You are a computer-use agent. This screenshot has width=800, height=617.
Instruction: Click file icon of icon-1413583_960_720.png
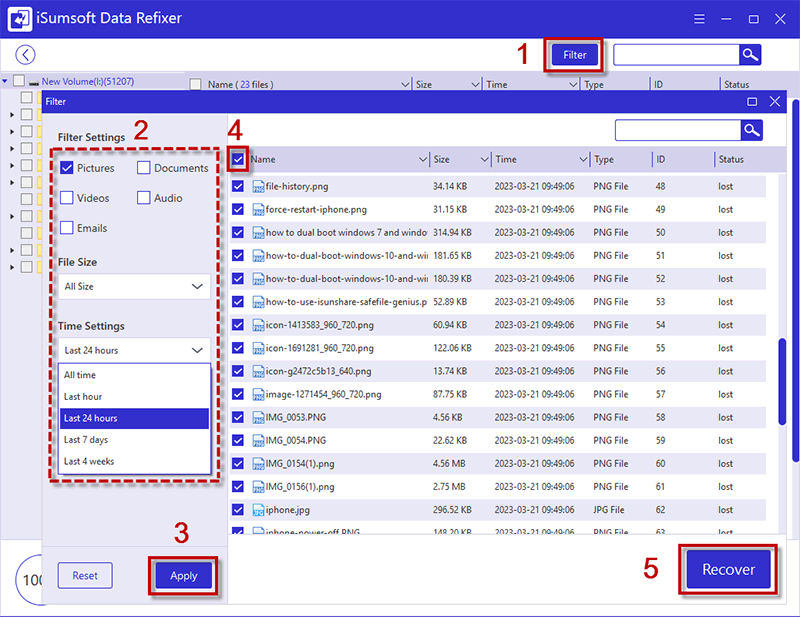(x=258, y=325)
